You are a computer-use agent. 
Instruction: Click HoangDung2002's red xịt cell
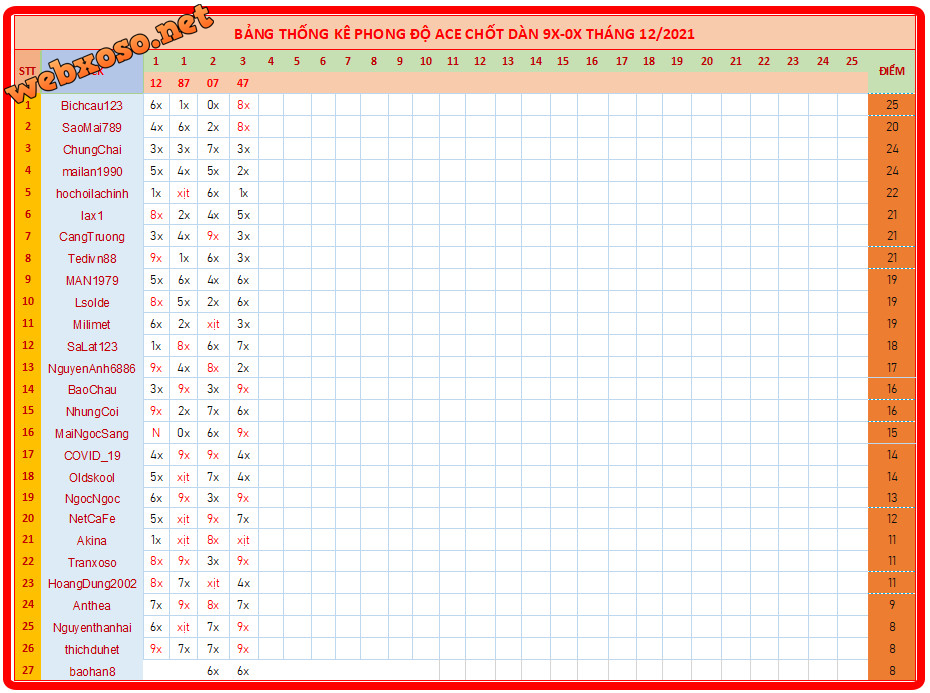(x=213, y=584)
